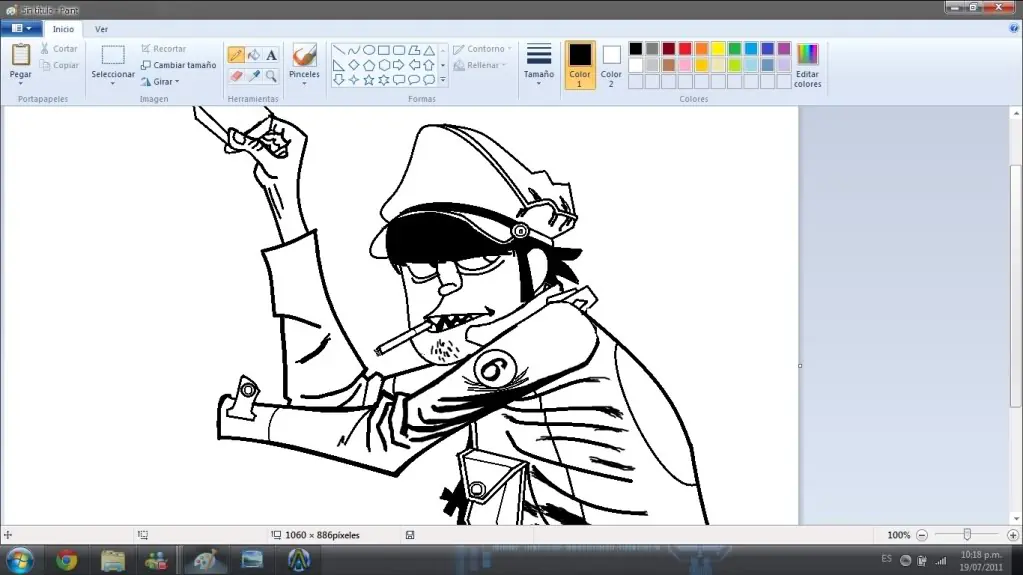Activate Color 1 foreground swatch
1023x575 pixels.
click(x=579, y=65)
